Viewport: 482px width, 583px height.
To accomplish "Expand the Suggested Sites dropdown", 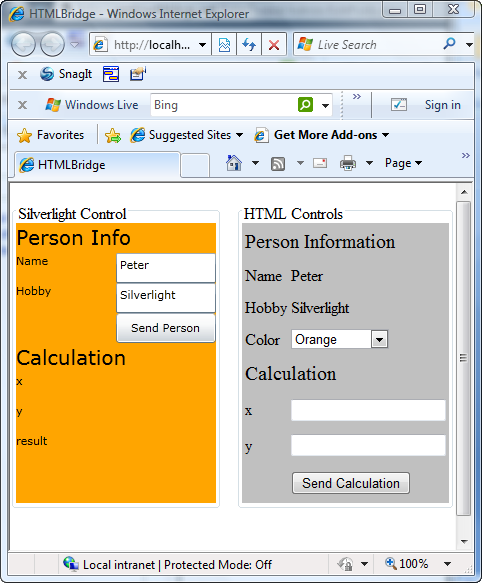I will tap(240, 135).
